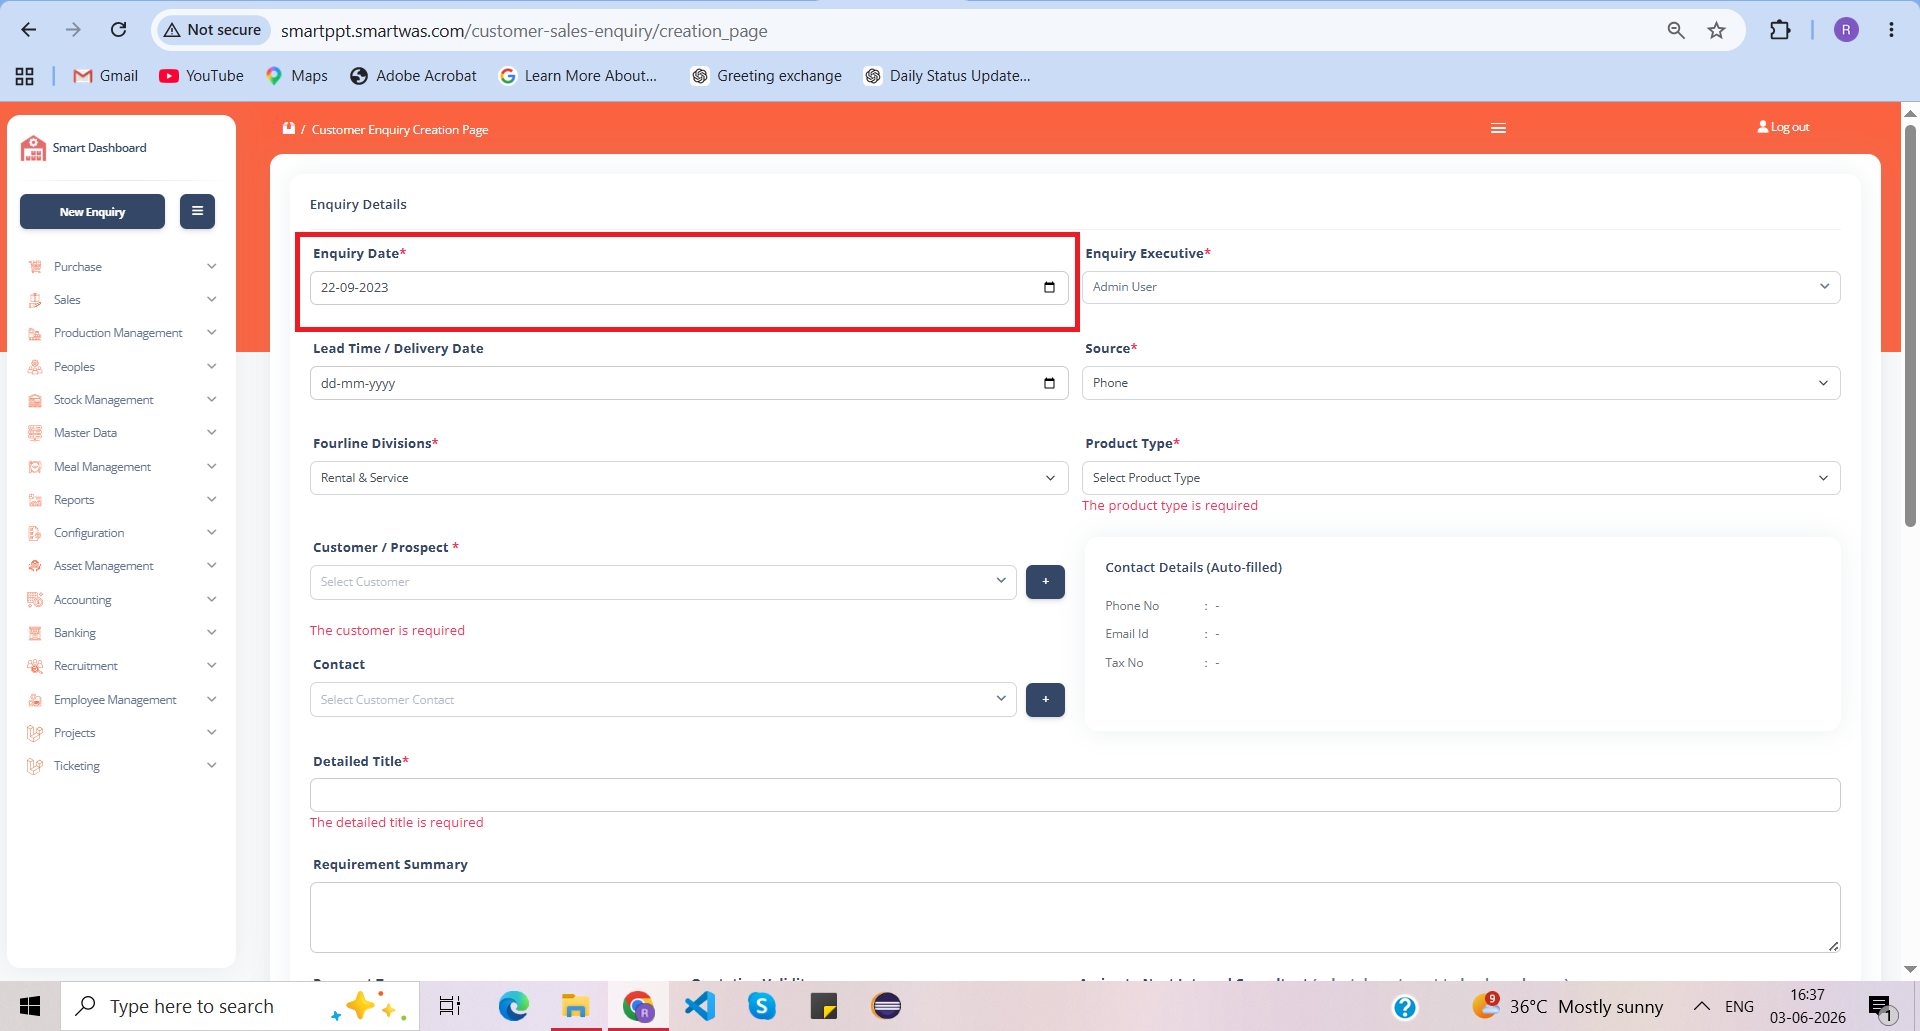Image resolution: width=1920 pixels, height=1031 pixels.
Task: Open Select Product Type dropdown
Action: point(1461,478)
